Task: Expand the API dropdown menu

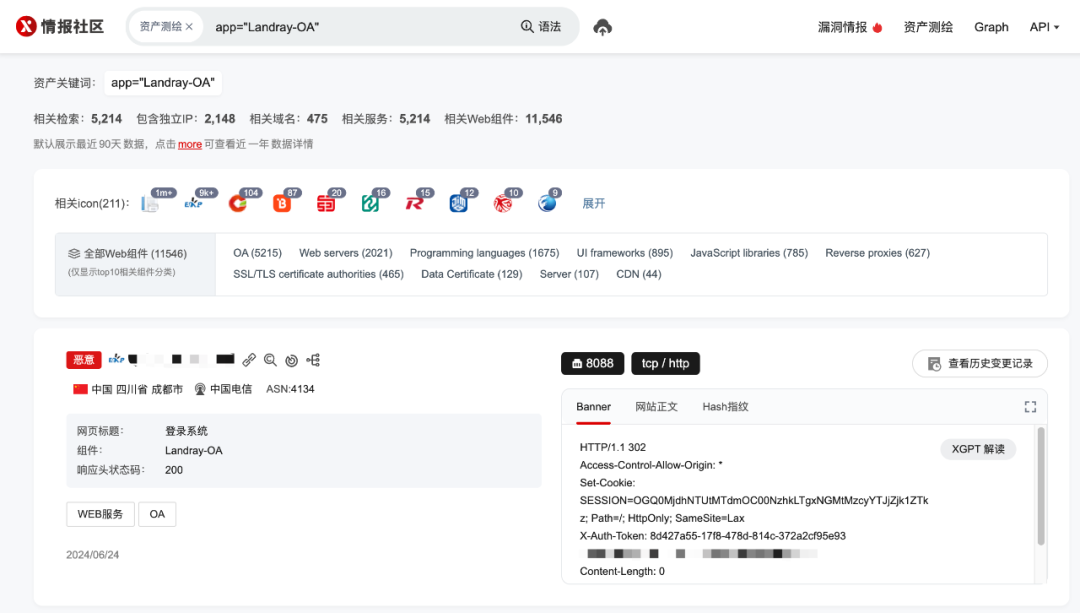Action: [1044, 27]
